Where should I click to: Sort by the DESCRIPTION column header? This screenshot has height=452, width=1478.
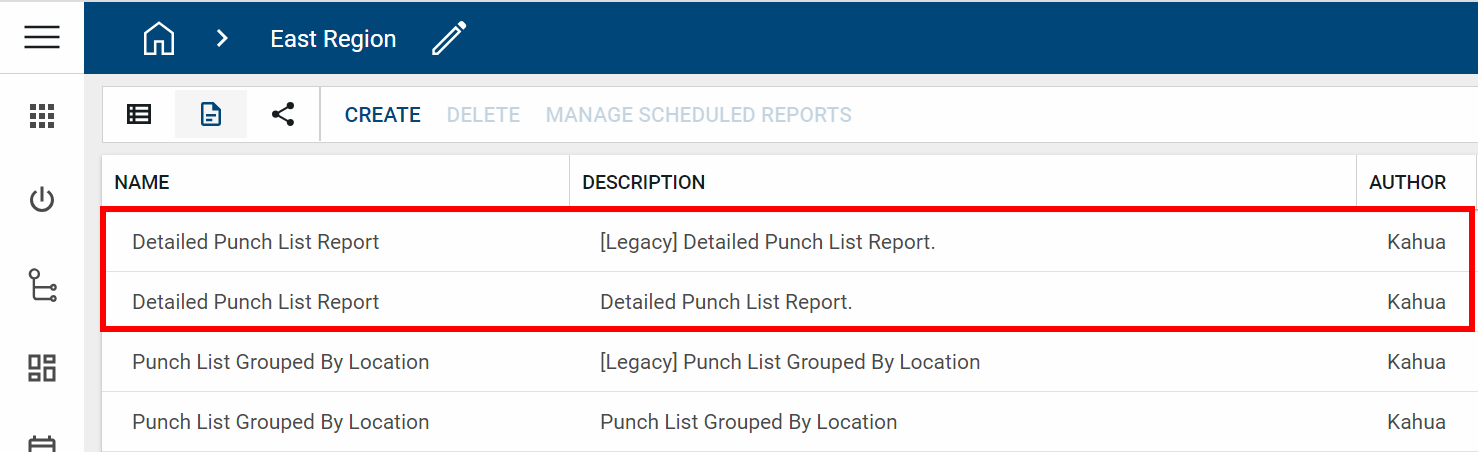643,182
